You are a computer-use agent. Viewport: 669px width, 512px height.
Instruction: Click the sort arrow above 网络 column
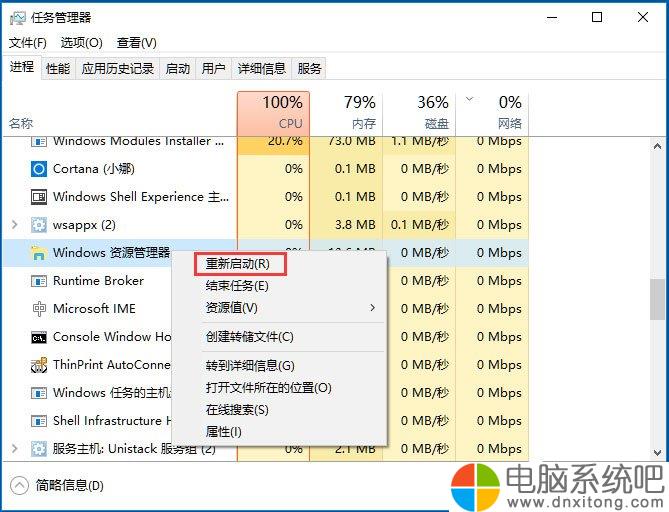(469, 99)
